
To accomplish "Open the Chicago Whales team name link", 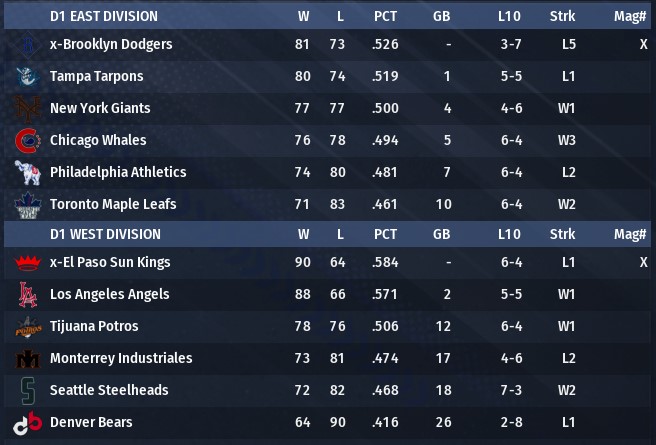I will [98, 141].
